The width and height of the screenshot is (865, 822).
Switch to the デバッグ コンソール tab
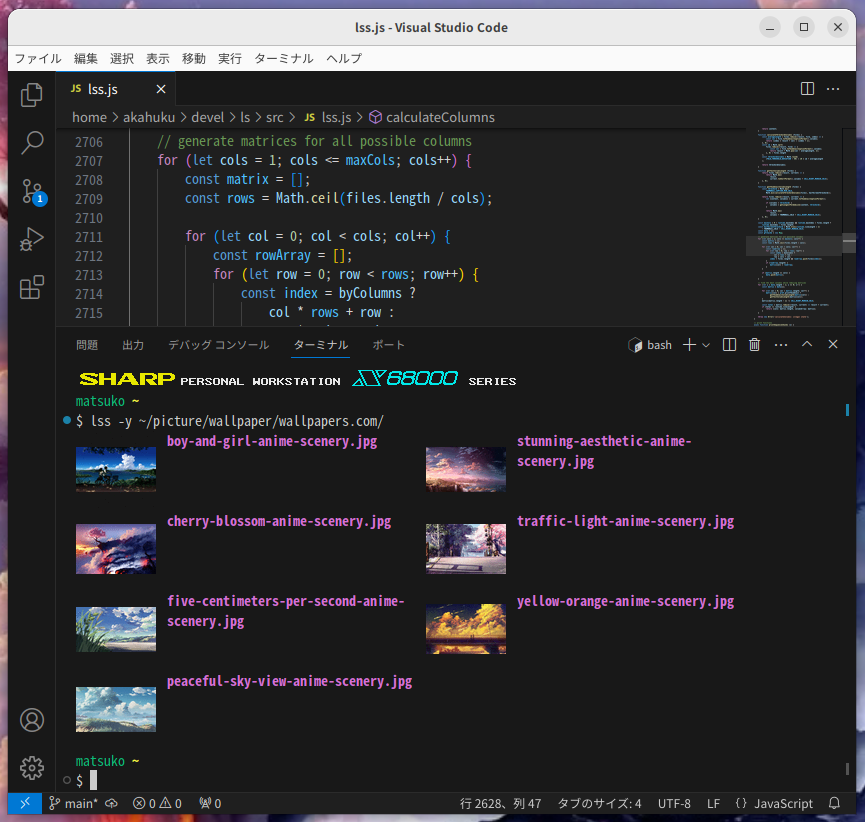[218, 345]
